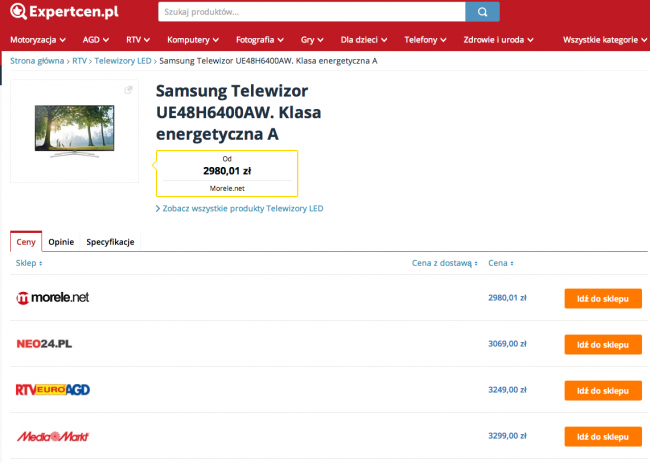Click the Media Markt shop logo
The image size is (650, 463).
click(x=53, y=436)
